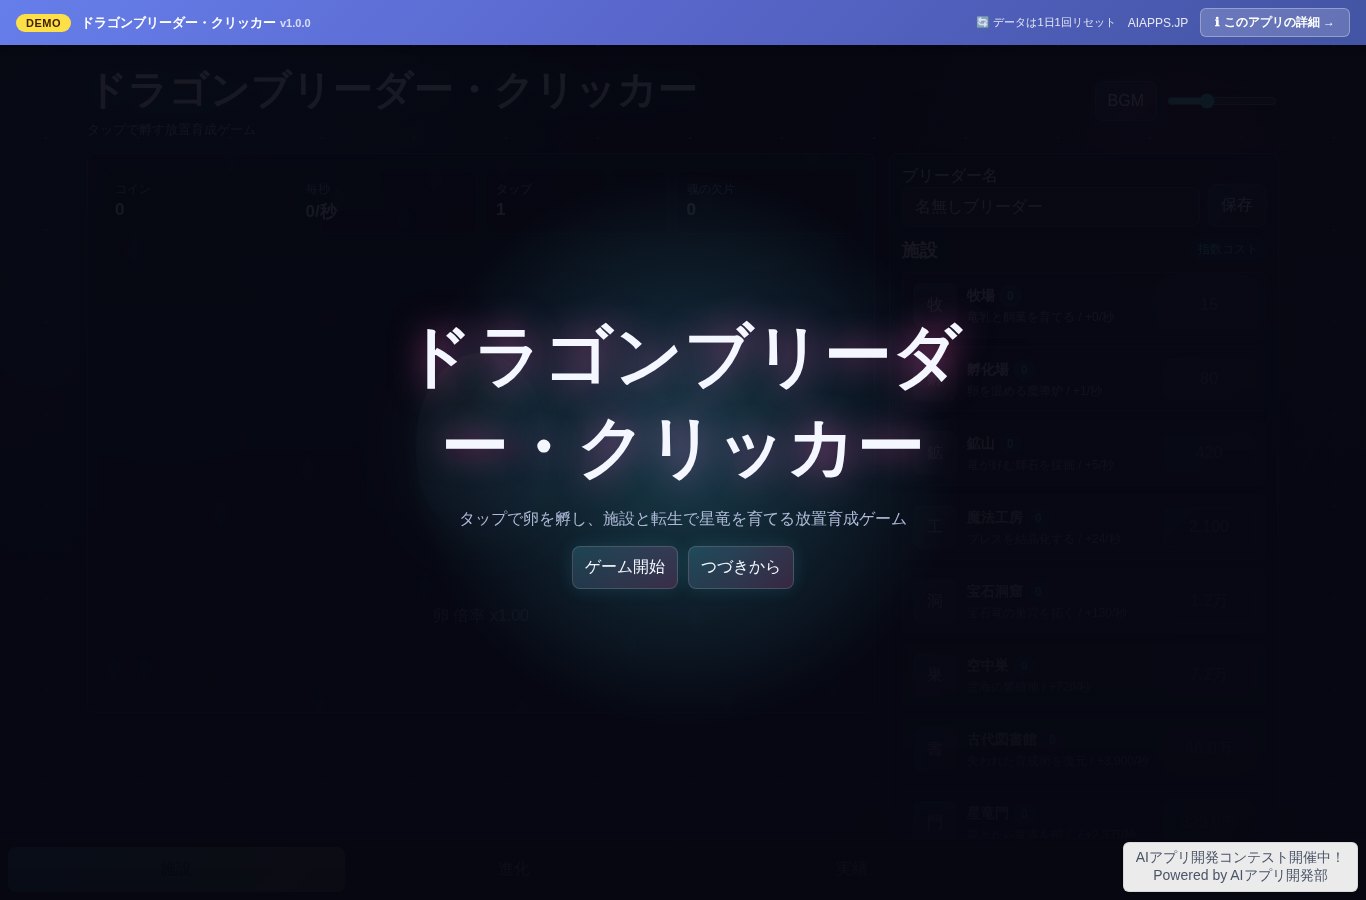Click the info icon in このアプリの詳細
The height and width of the screenshot is (900, 1366).
point(1217,22)
